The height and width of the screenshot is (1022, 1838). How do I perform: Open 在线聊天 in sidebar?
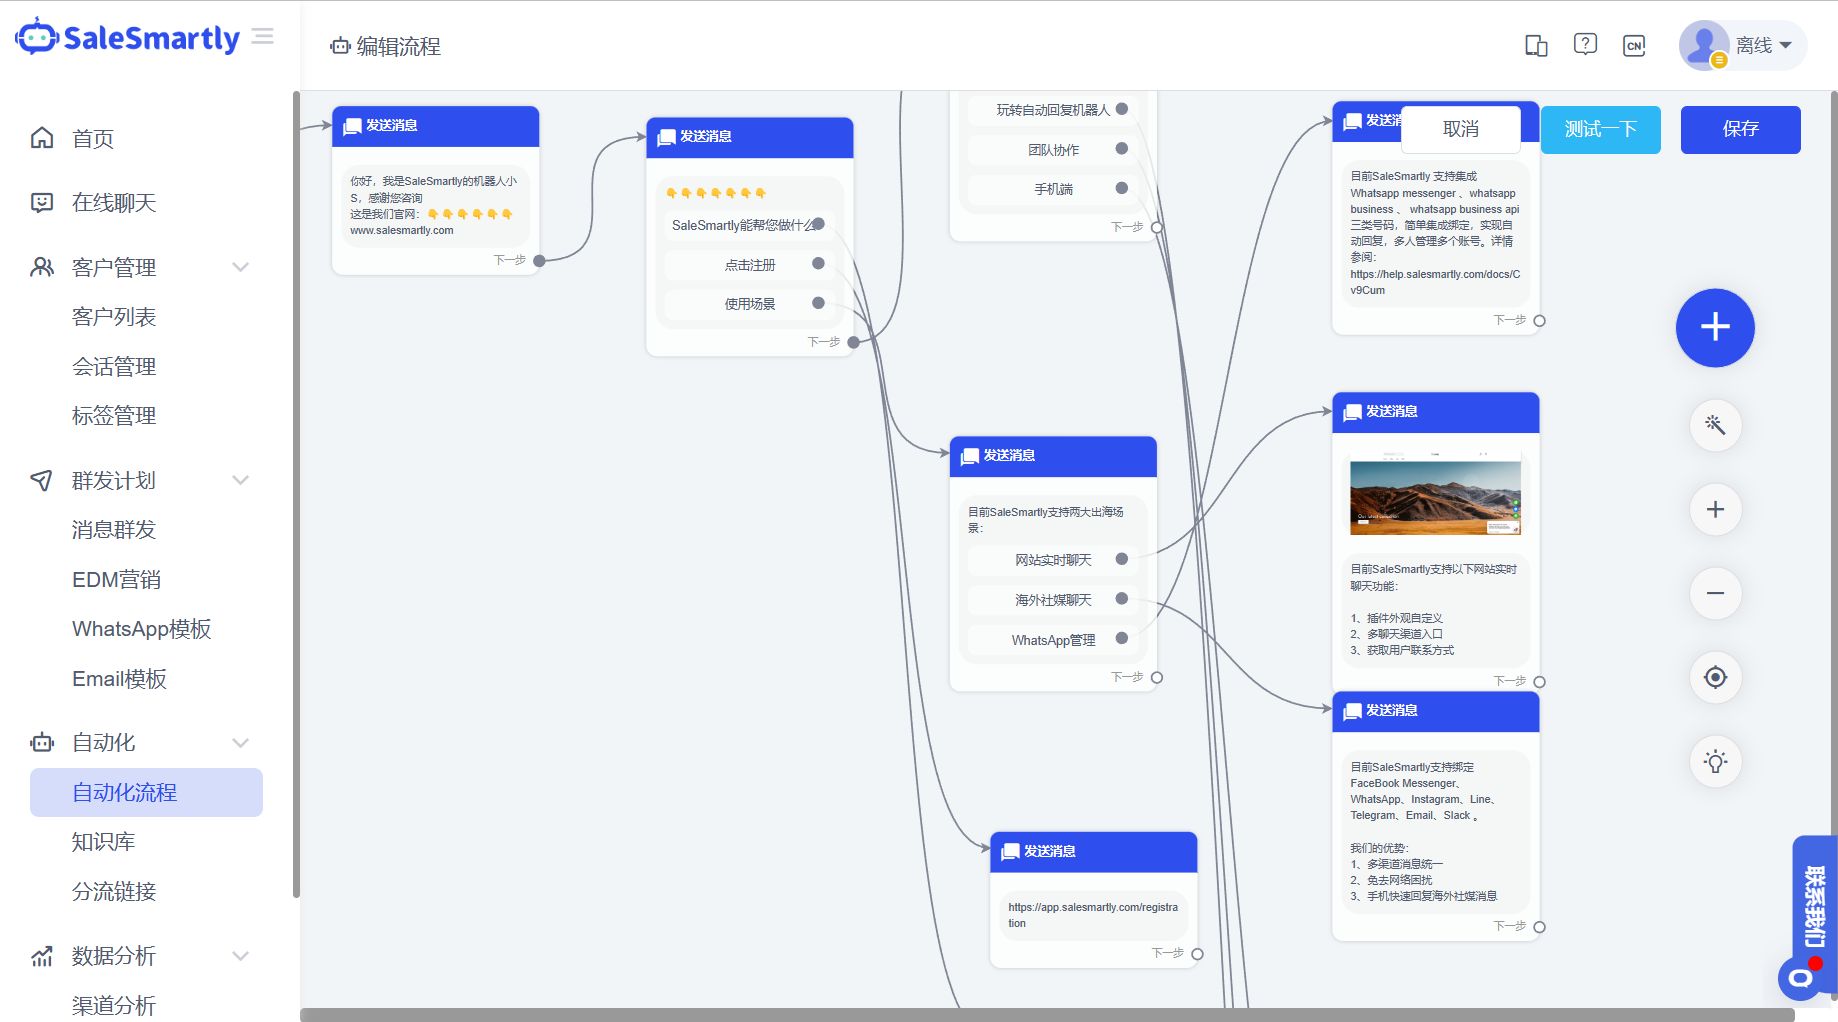(114, 203)
